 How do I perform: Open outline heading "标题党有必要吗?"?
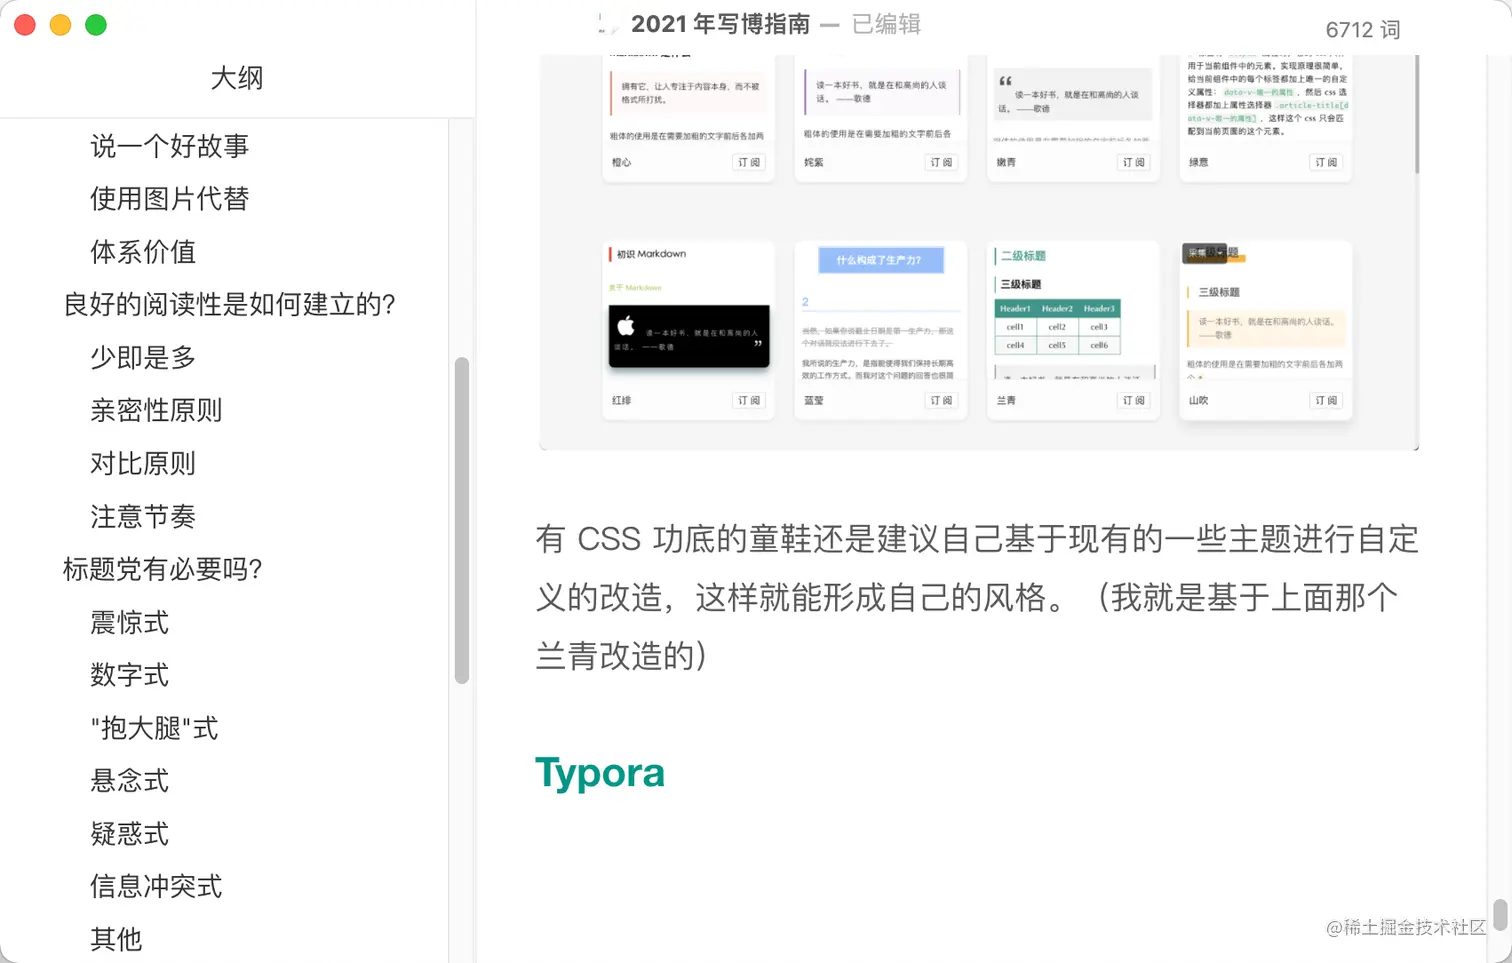(x=162, y=570)
